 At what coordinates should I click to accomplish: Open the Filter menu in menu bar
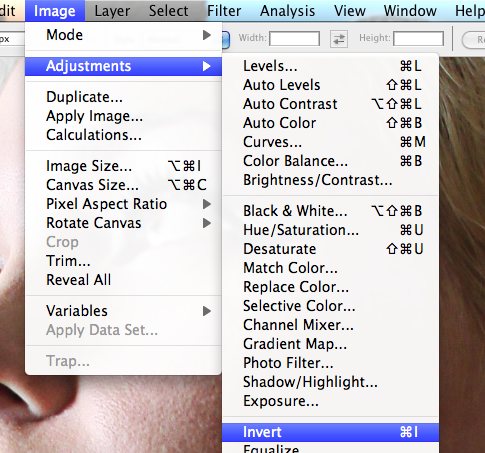[224, 11]
